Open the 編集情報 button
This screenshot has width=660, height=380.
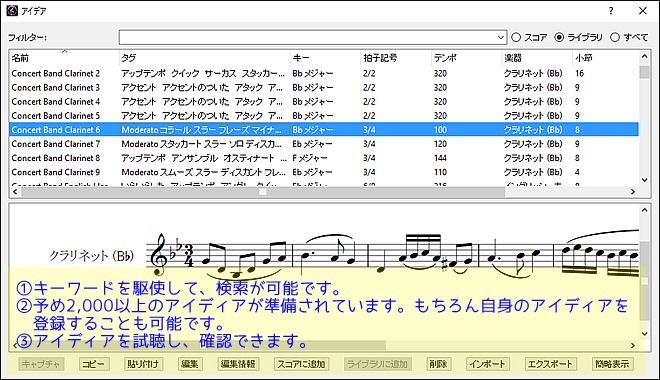(238, 364)
